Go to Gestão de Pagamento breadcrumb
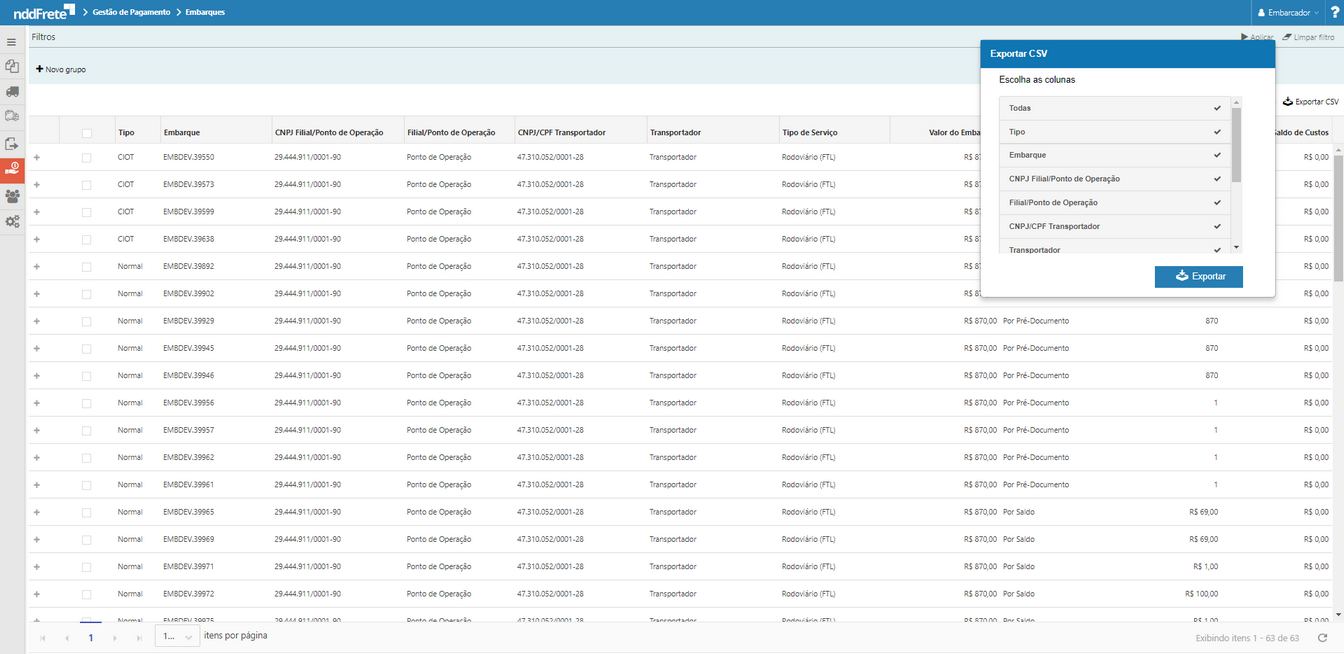1344x654 pixels. (x=130, y=12)
